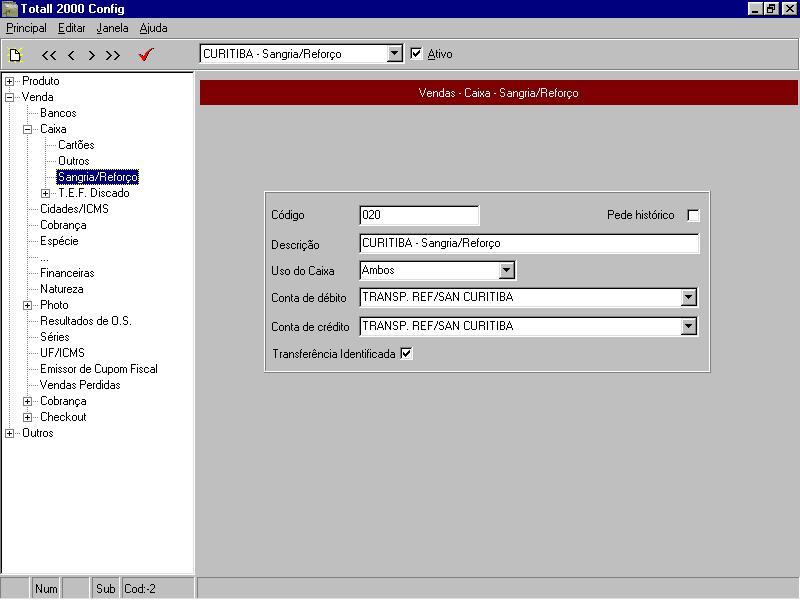Expand the T.E.F. Discado node

pyautogui.click(x=45, y=193)
